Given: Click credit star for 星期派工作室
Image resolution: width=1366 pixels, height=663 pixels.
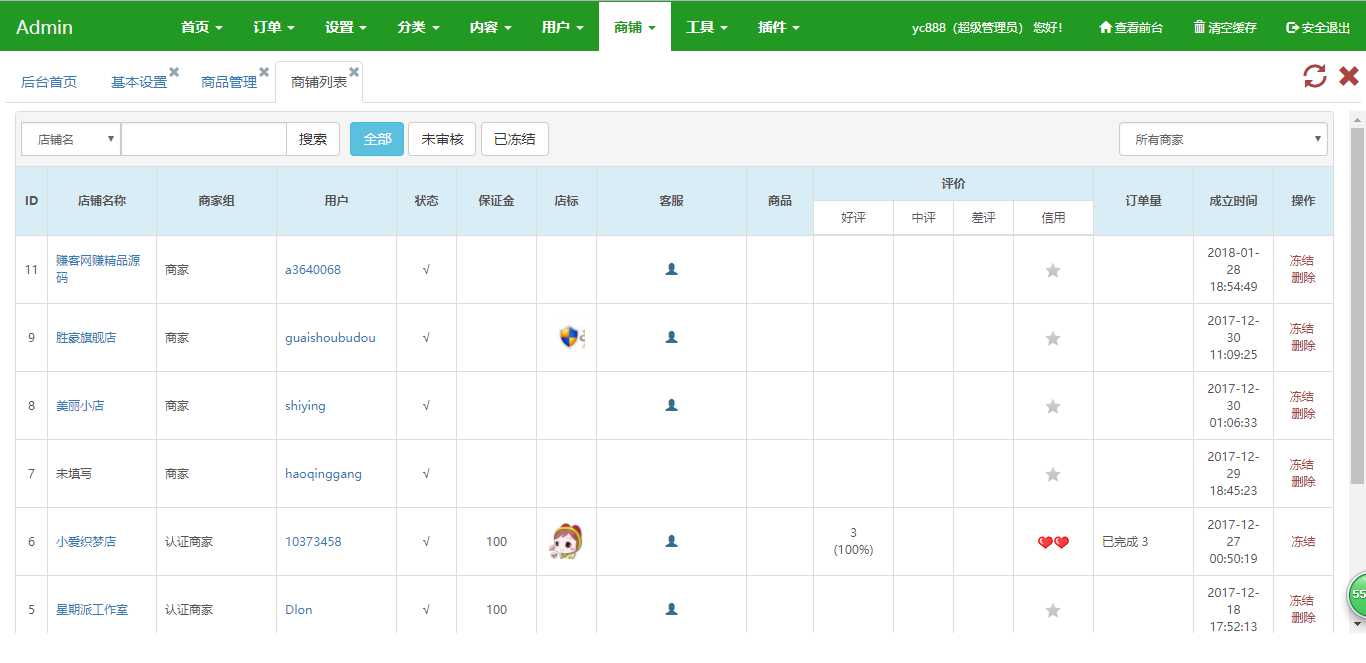Looking at the screenshot, I should pyautogui.click(x=1053, y=610).
